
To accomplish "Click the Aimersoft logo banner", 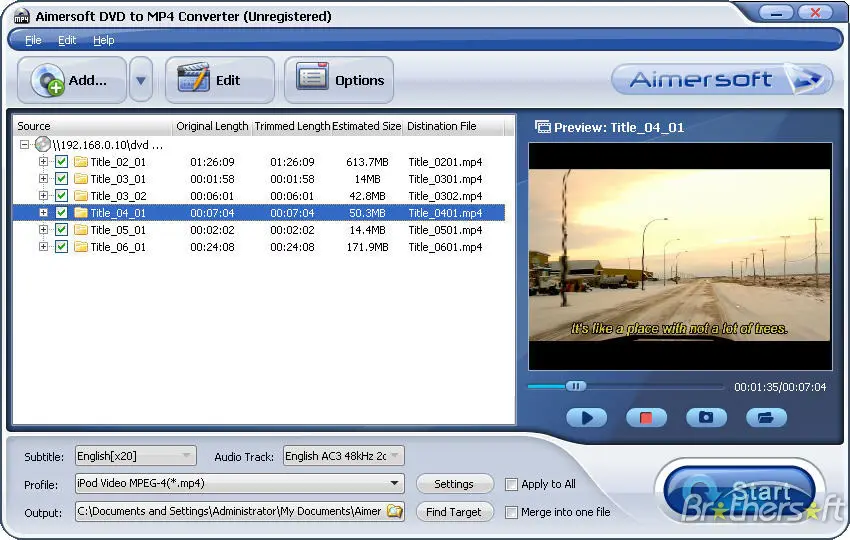I will point(722,80).
